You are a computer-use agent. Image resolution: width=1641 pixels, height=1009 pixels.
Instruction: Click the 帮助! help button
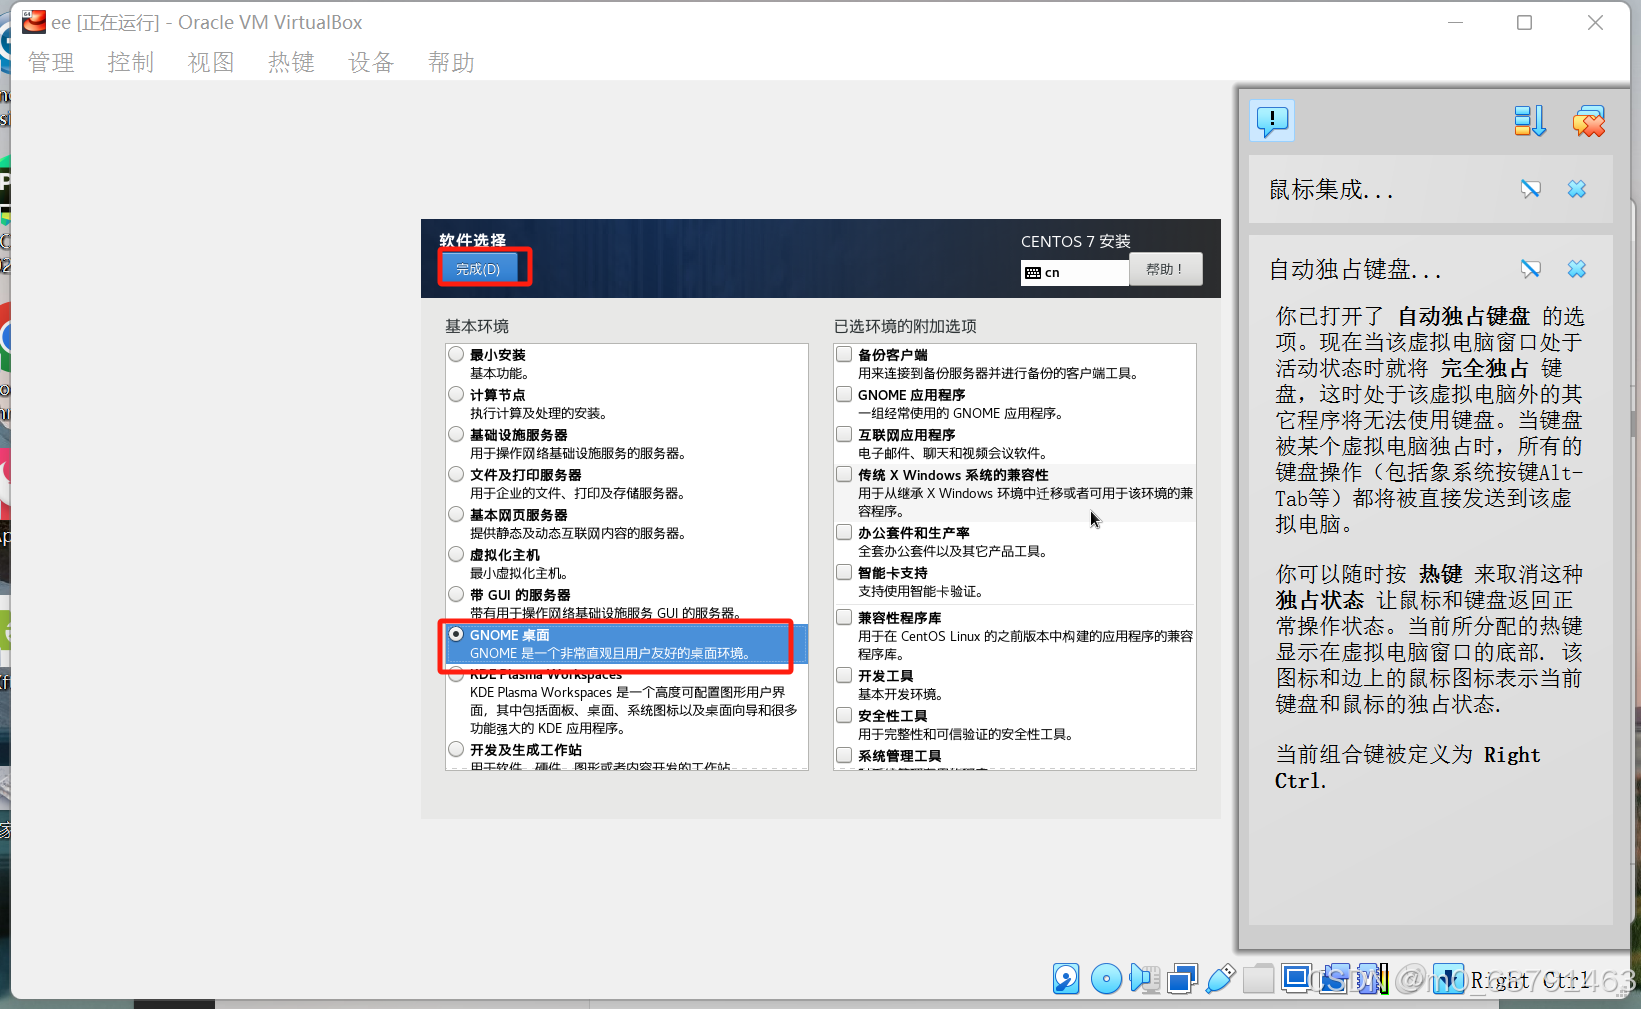coord(1165,269)
